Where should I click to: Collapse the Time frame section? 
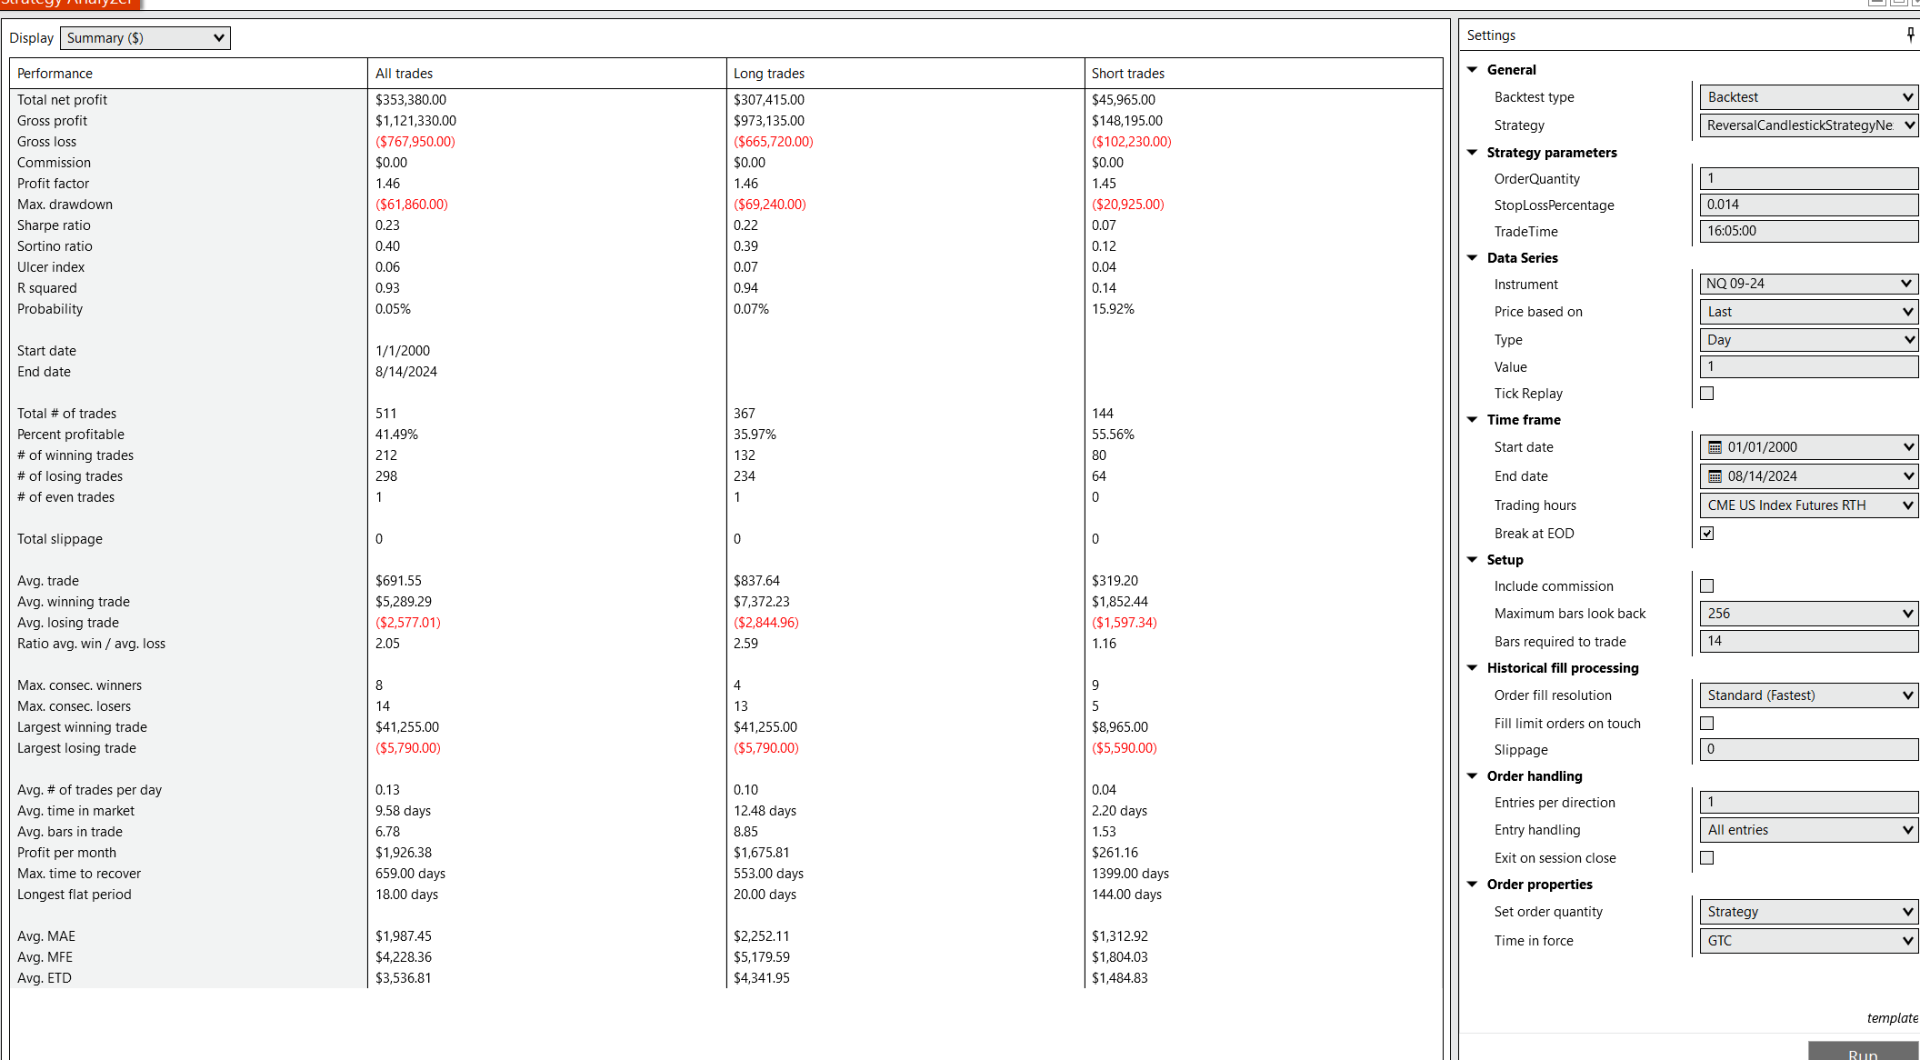coord(1472,420)
